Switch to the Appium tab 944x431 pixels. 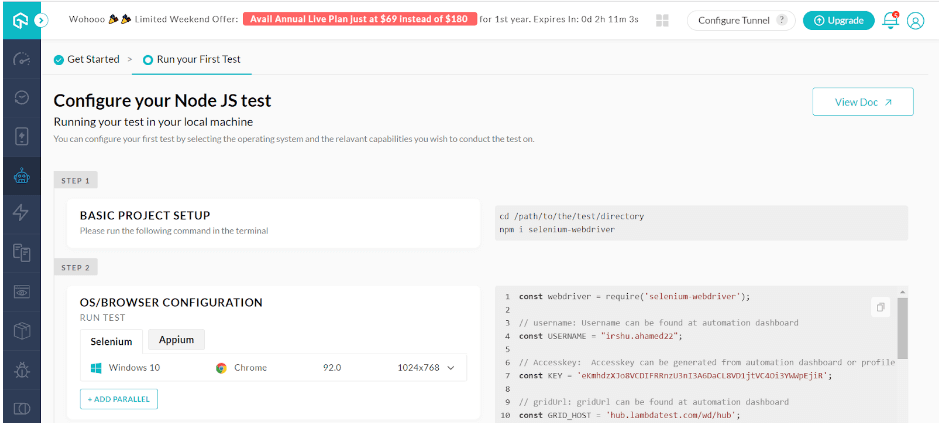click(x=177, y=340)
